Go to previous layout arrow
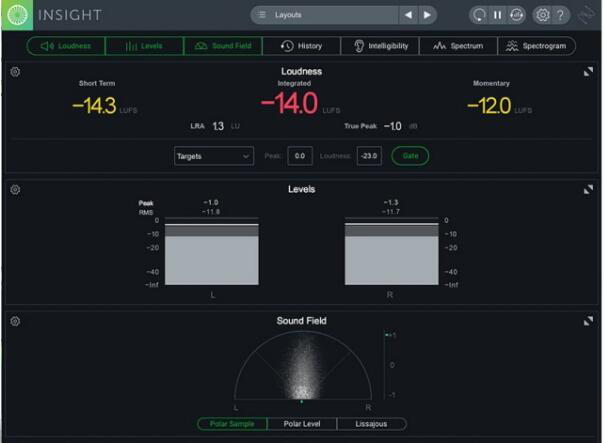 point(408,15)
